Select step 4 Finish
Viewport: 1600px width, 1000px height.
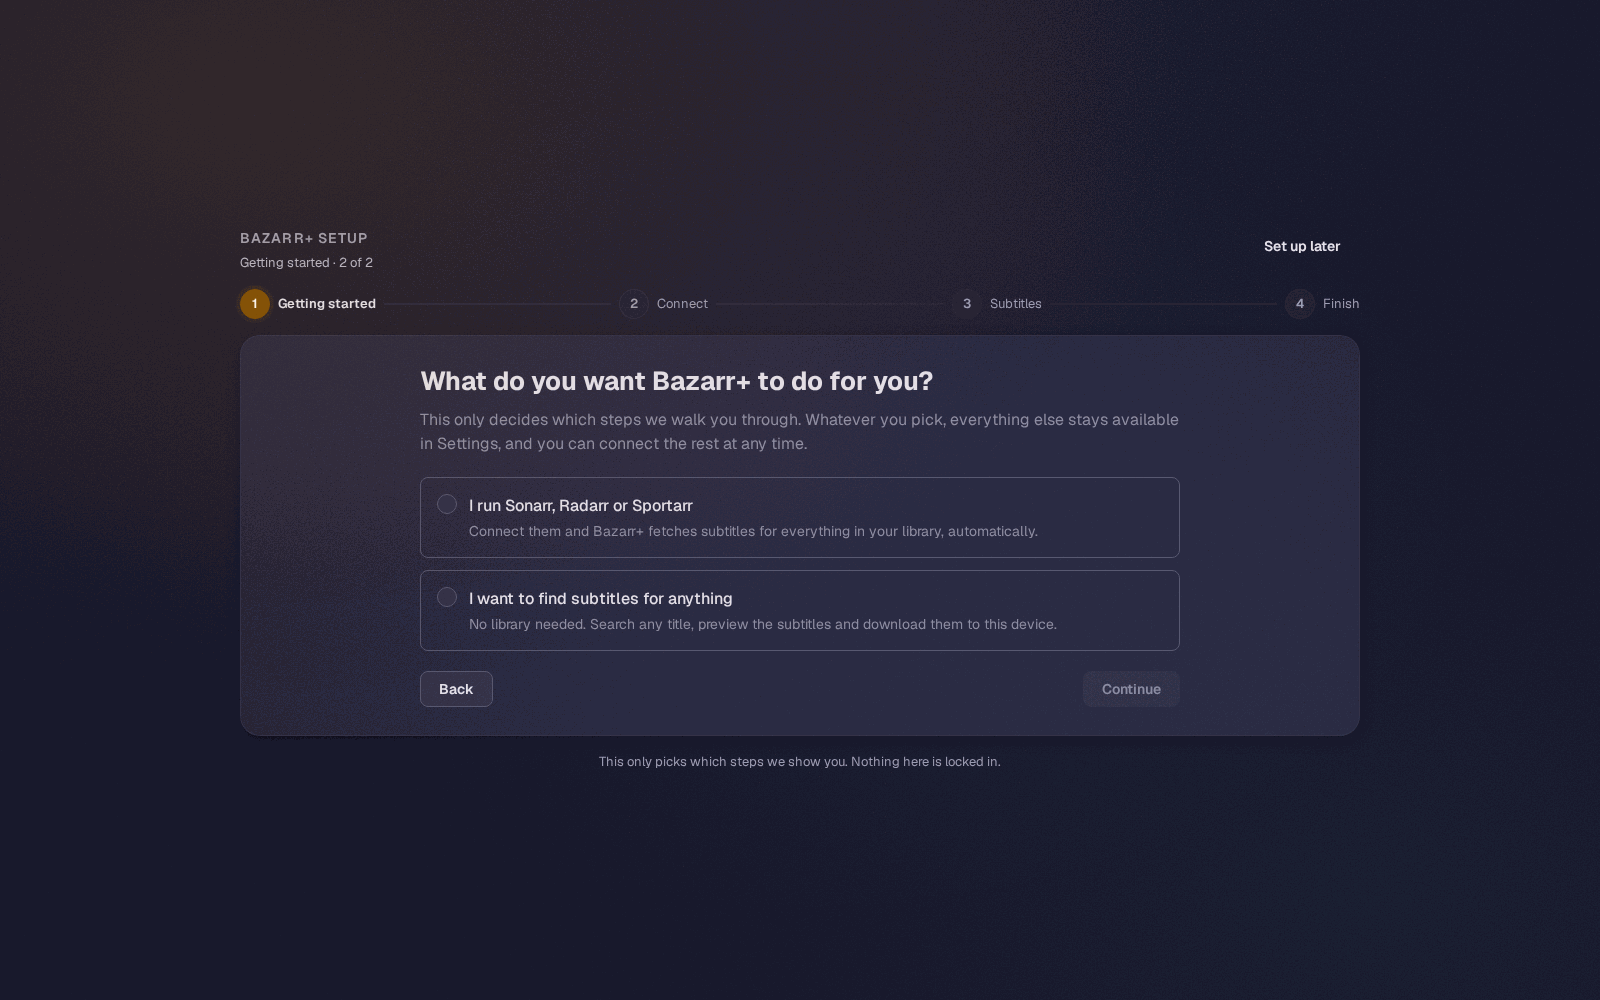click(1322, 304)
